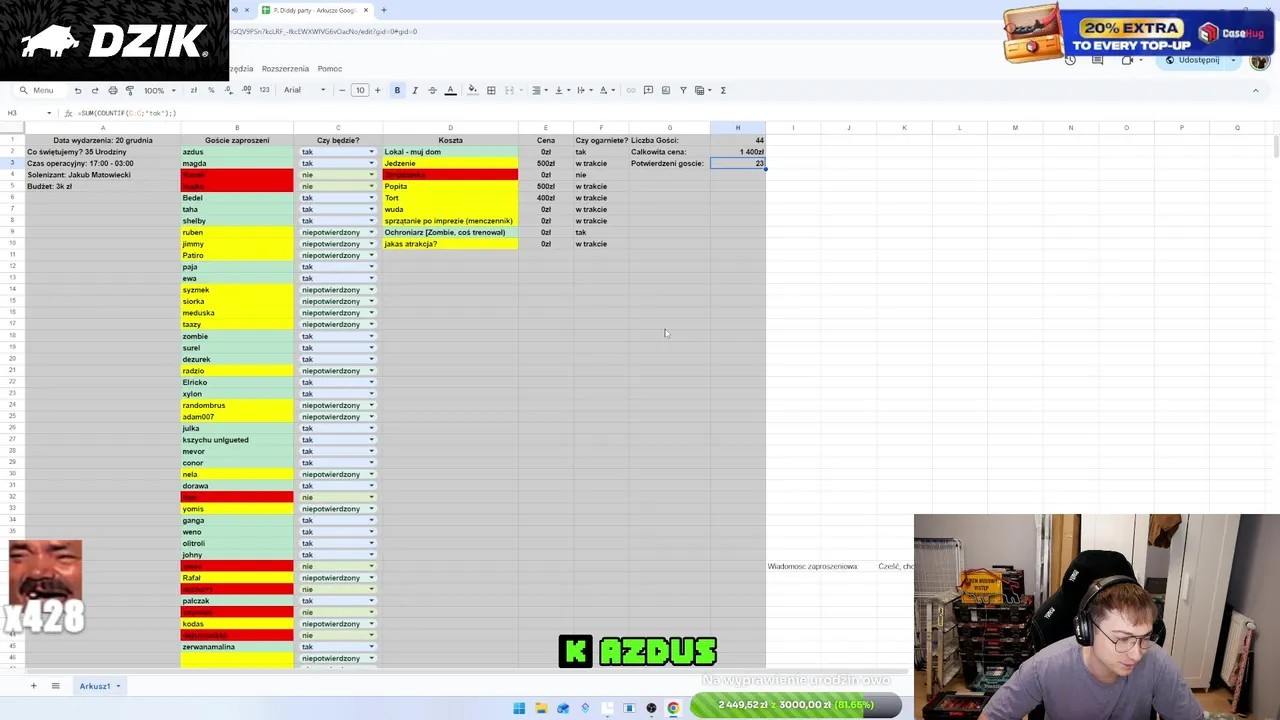Decrease font size with minus button
This screenshot has height=720, width=1280.
(342, 90)
